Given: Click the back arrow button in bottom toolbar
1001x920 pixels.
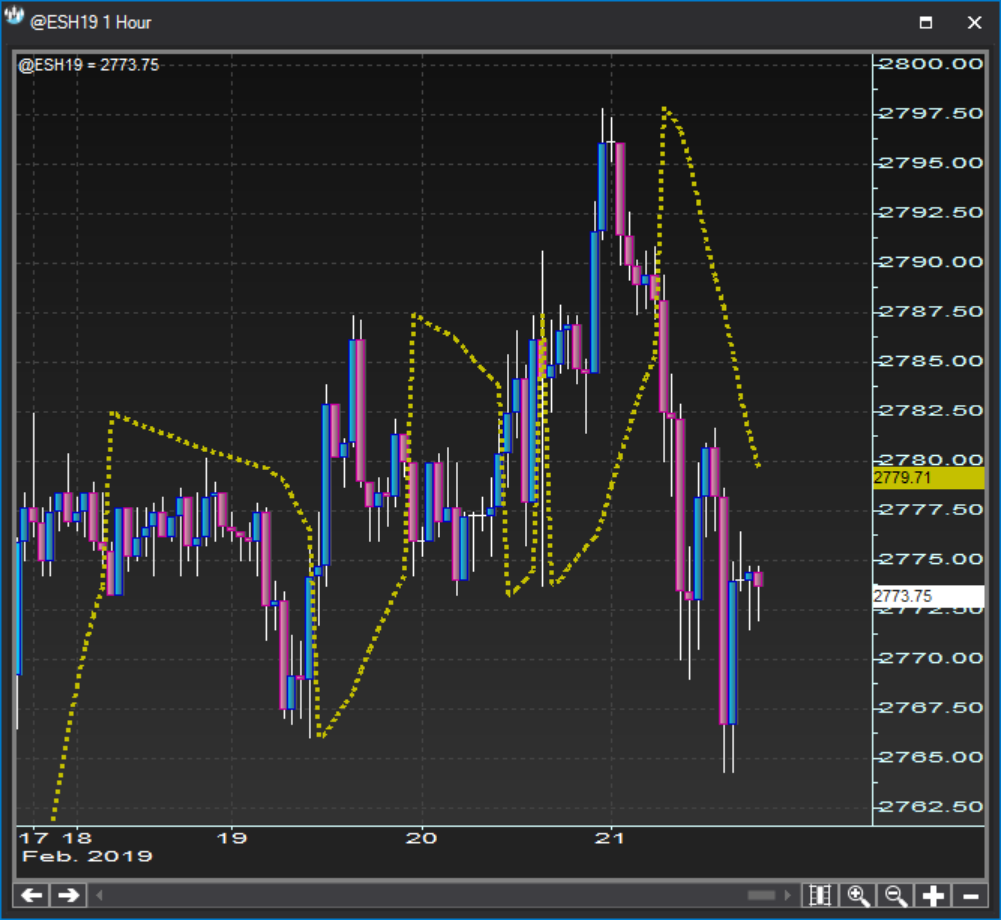Looking at the screenshot, I should pyautogui.click(x=31, y=895).
